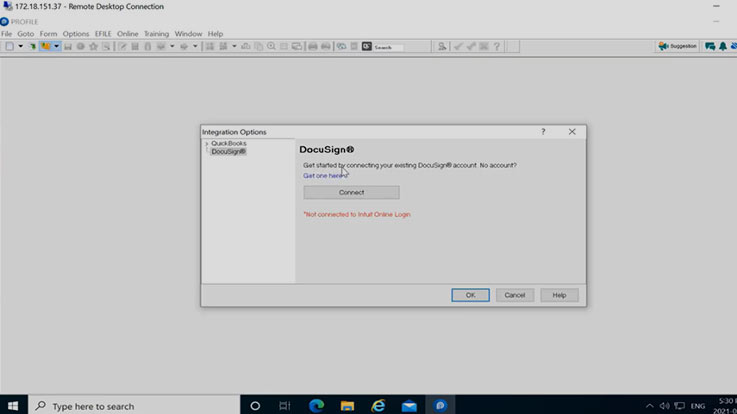This screenshot has height=414, width=737.
Task: Click the single checkmark toolbar icon
Action: point(458,46)
